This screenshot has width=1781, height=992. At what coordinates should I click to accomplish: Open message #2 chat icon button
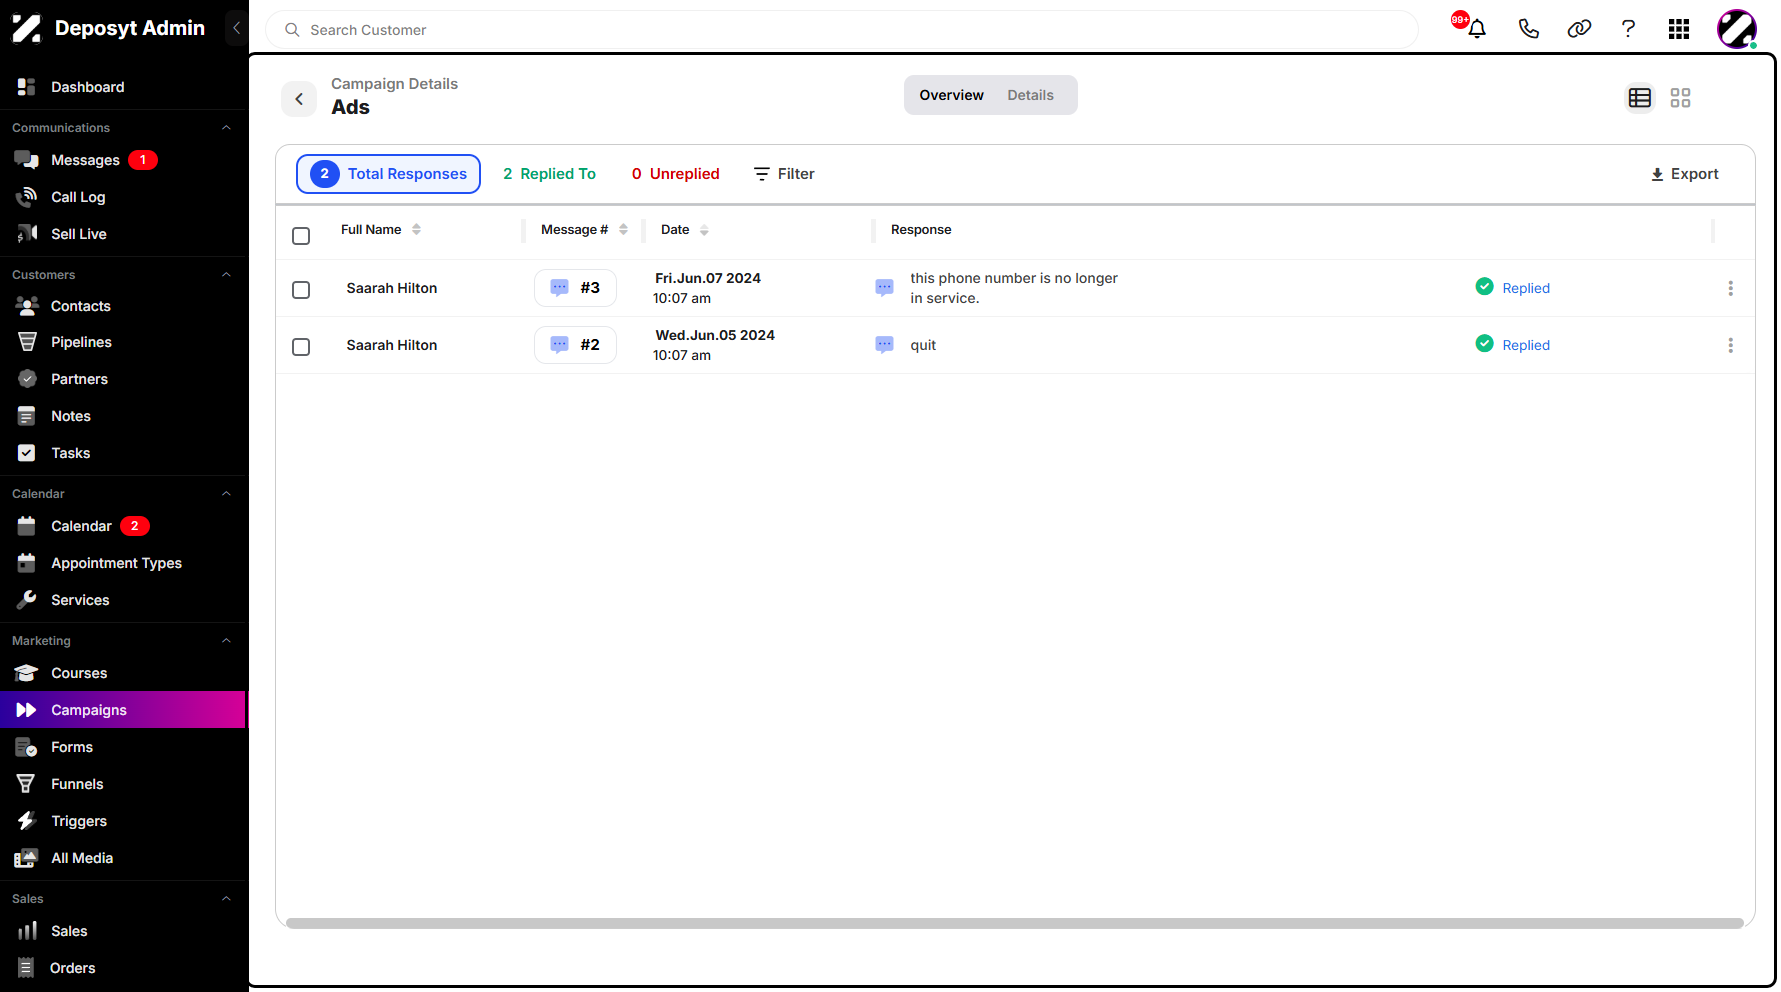coord(575,345)
